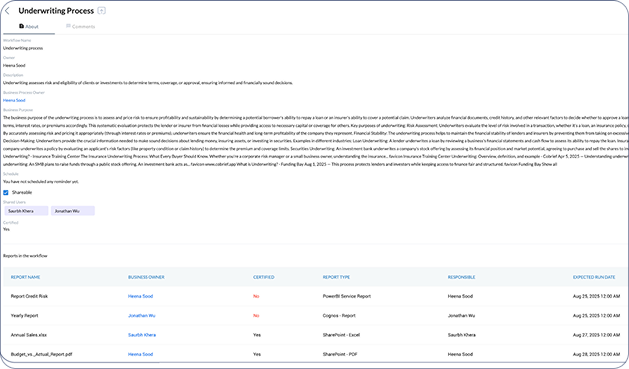Image resolution: width=629 pixels, height=369 pixels.
Task: Select the Annual Sales.xlsx report name
Action: click(28, 335)
